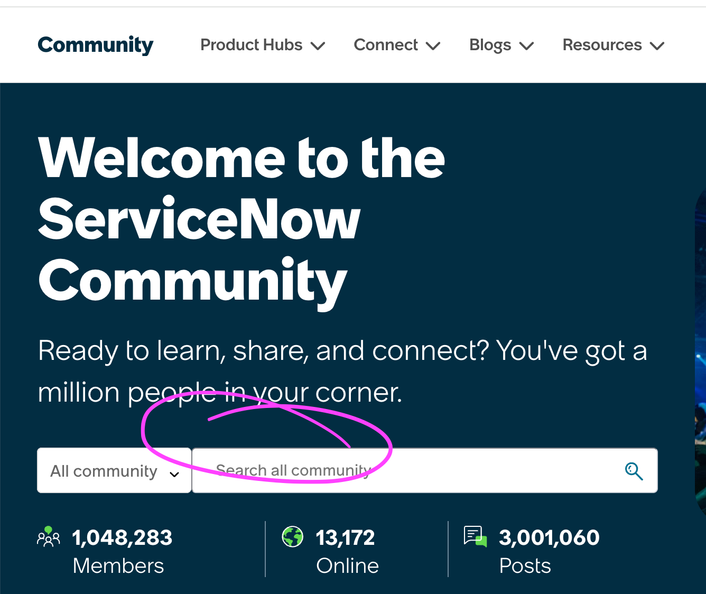Click the Community logo
Viewport: 706px width, 594px height.
[x=95, y=45]
